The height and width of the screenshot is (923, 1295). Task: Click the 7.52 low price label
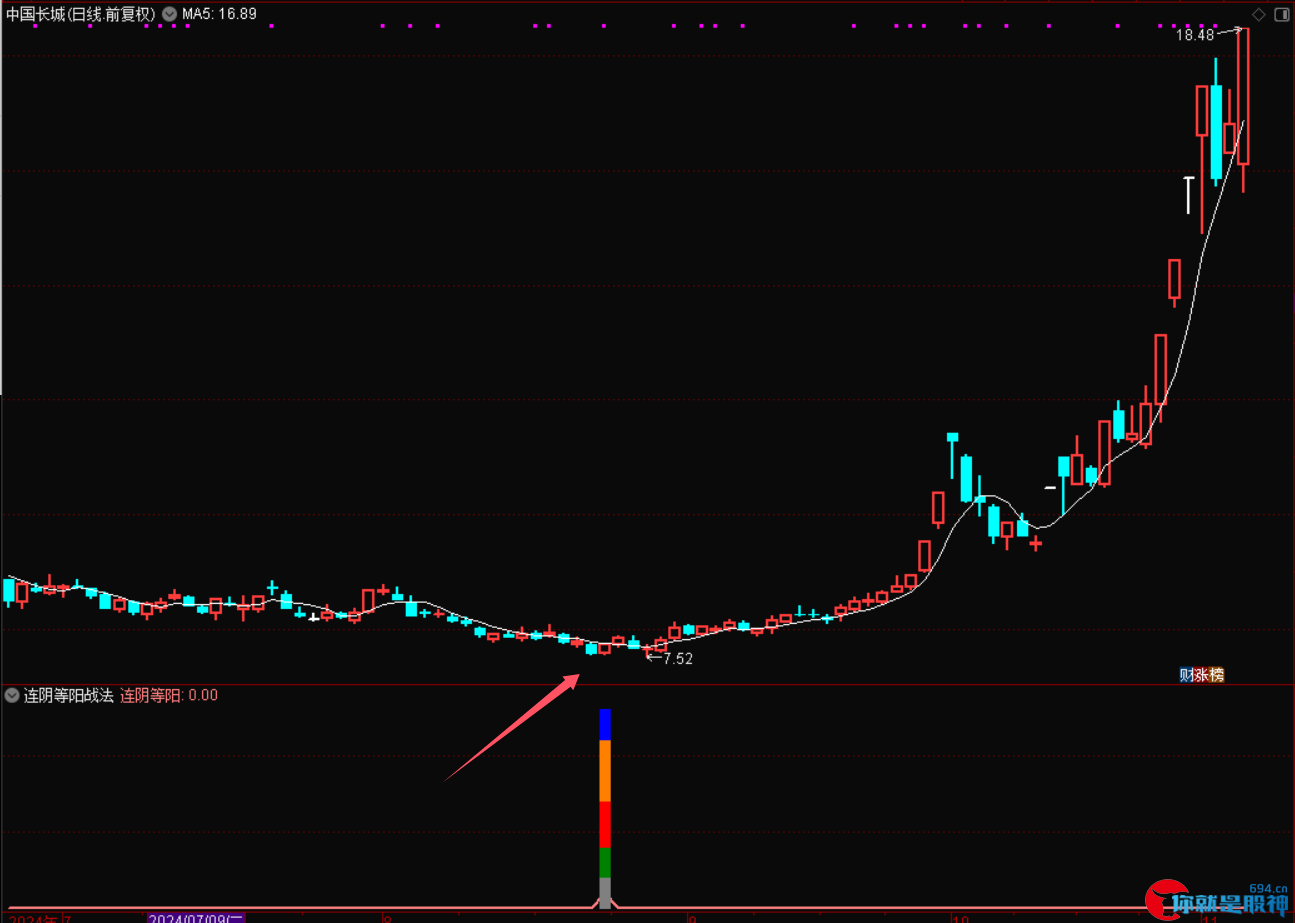(x=677, y=659)
